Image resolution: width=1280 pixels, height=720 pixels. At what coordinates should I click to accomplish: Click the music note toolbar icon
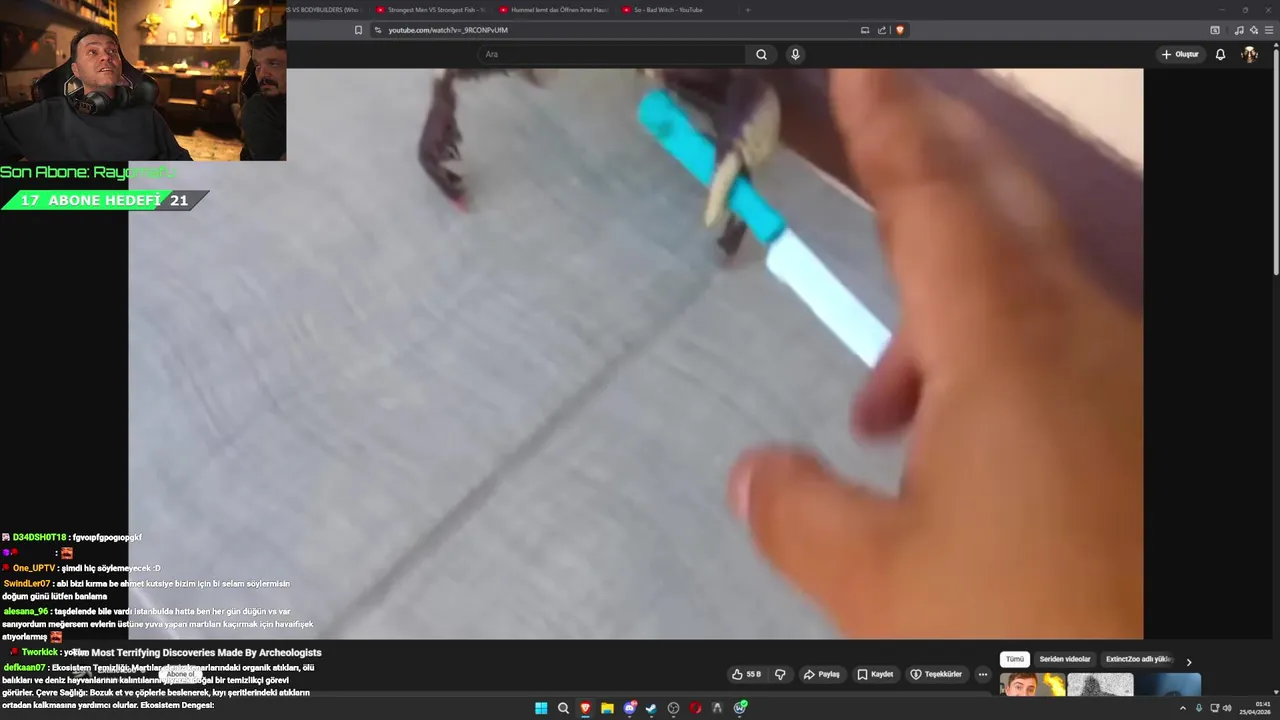(x=1239, y=30)
